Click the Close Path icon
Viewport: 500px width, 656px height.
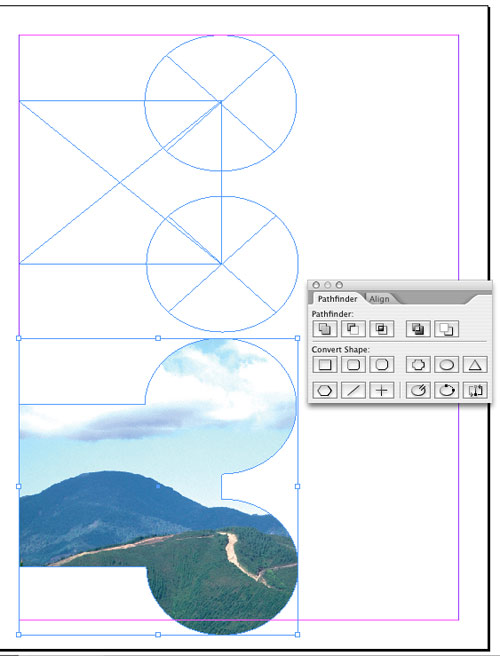click(446, 390)
